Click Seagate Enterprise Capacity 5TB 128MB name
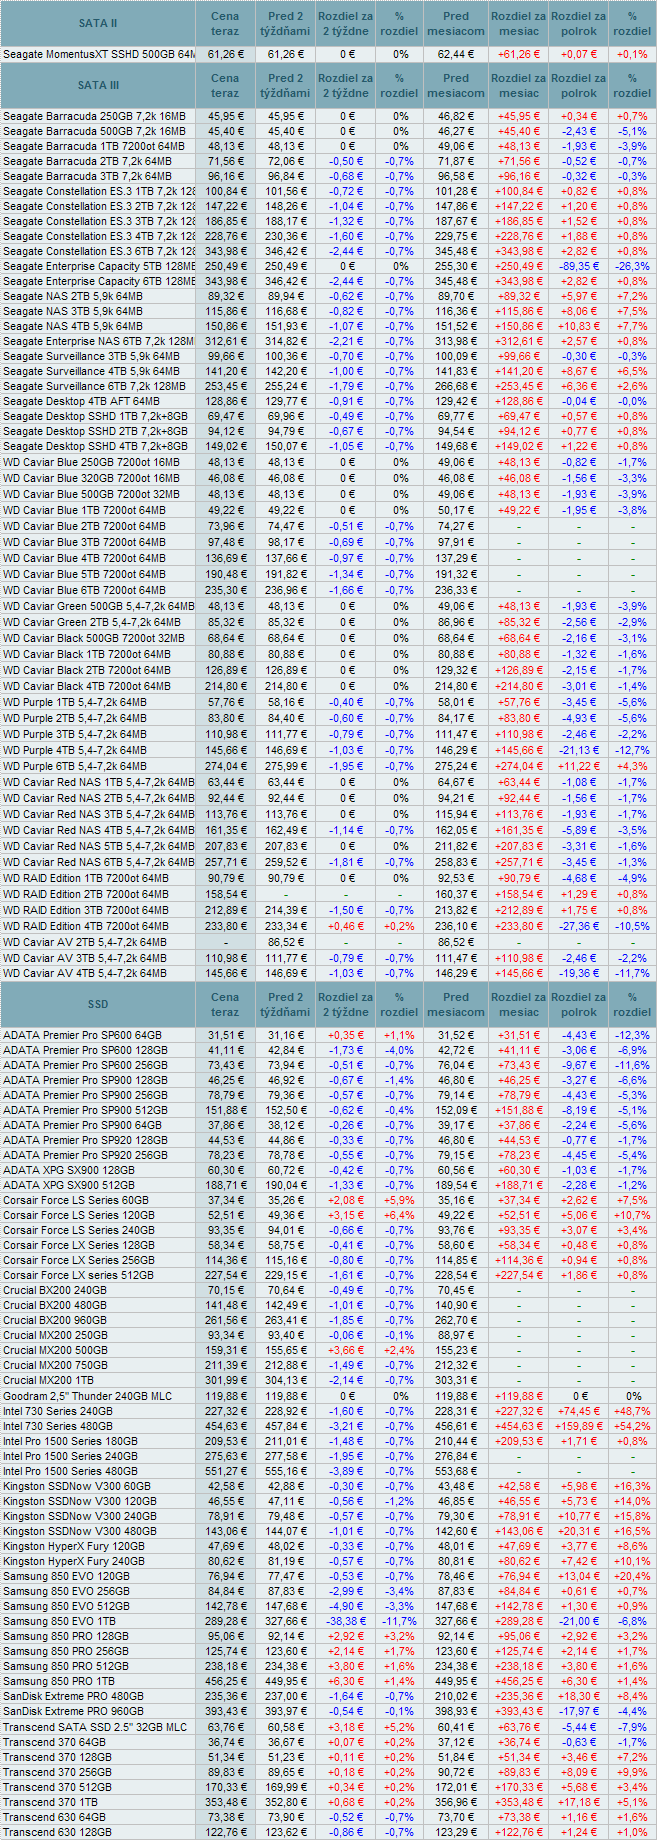 click(x=99, y=267)
